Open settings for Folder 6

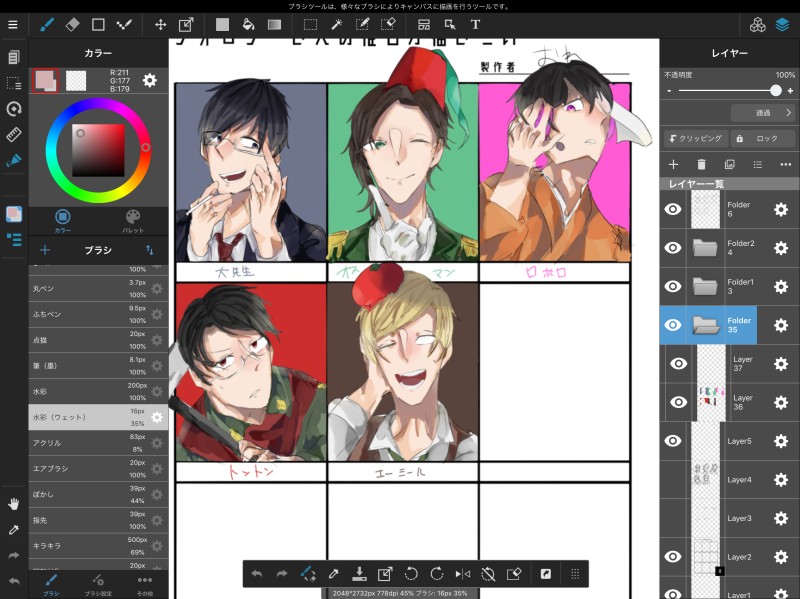pos(781,209)
